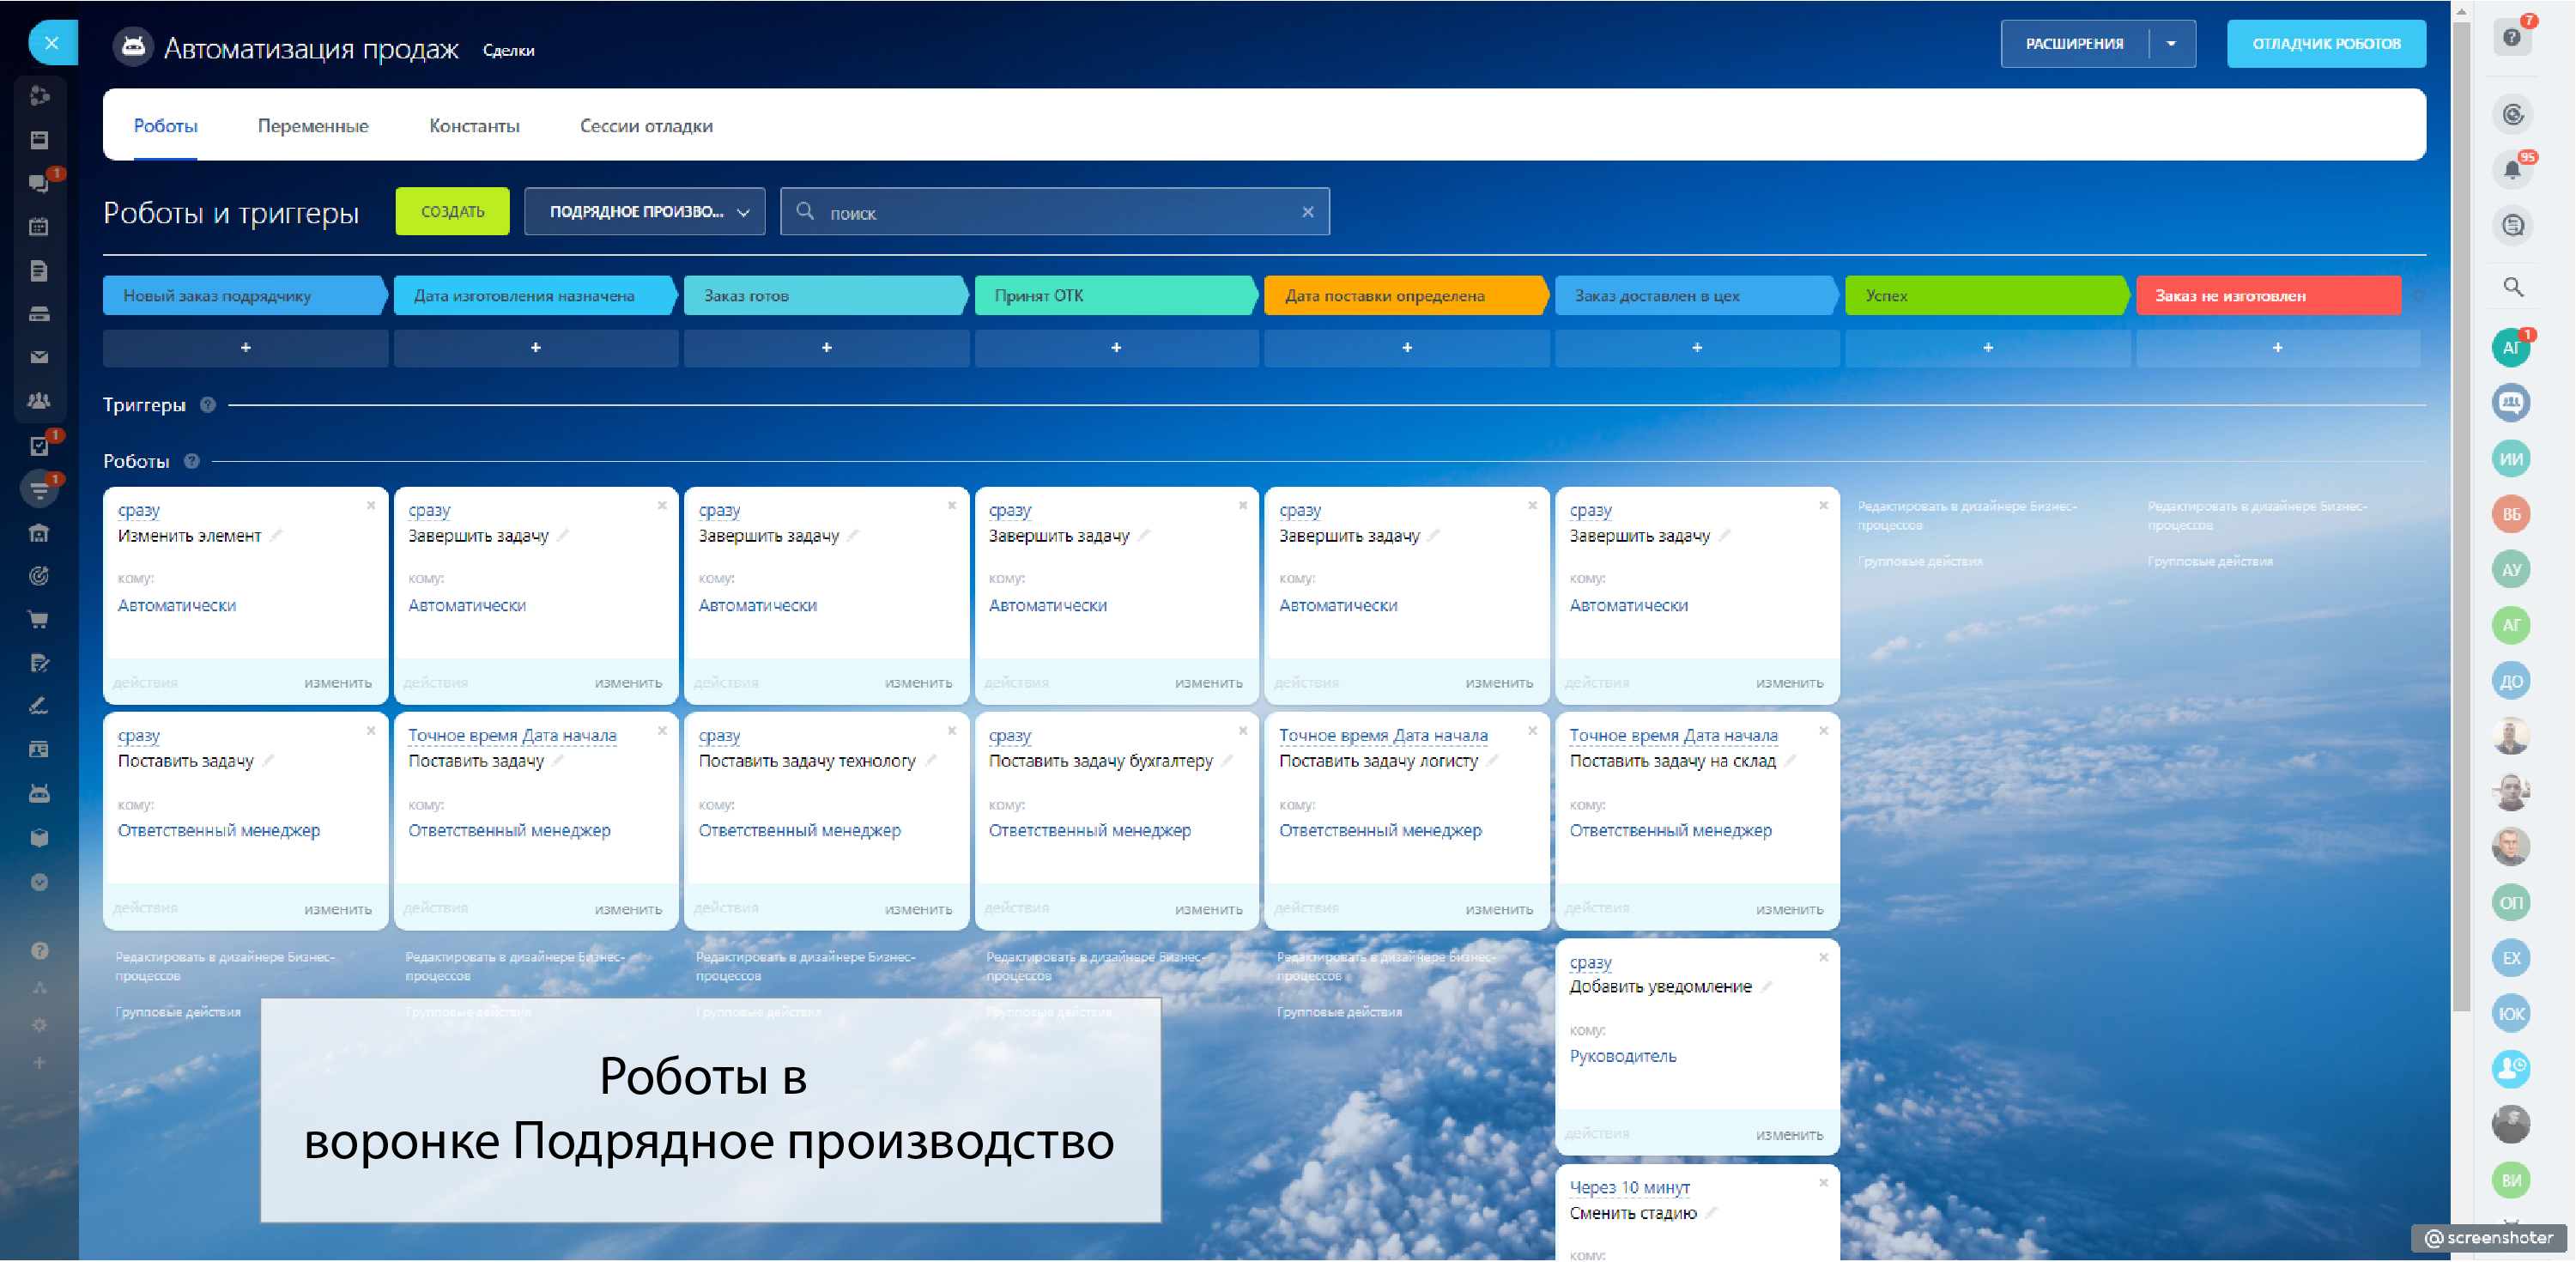Click the calendar icon in left sidebar
2576x1262 pixels.
pos(39,227)
